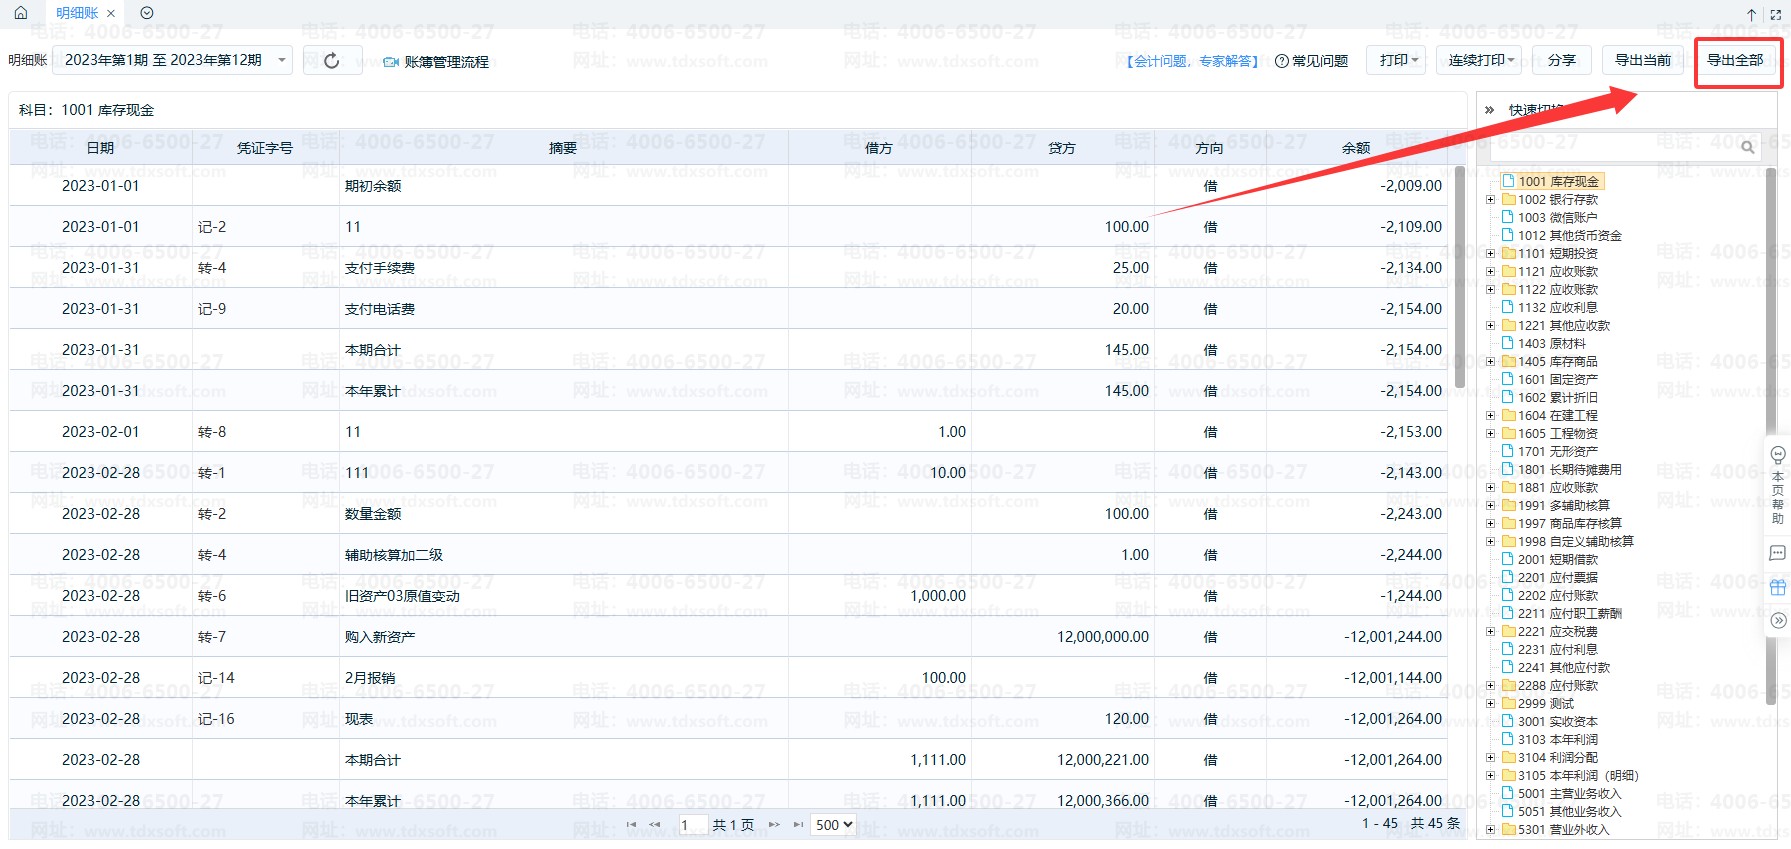Open the 账簿管理流程 video link
This screenshot has width=1791, height=849.
click(437, 62)
